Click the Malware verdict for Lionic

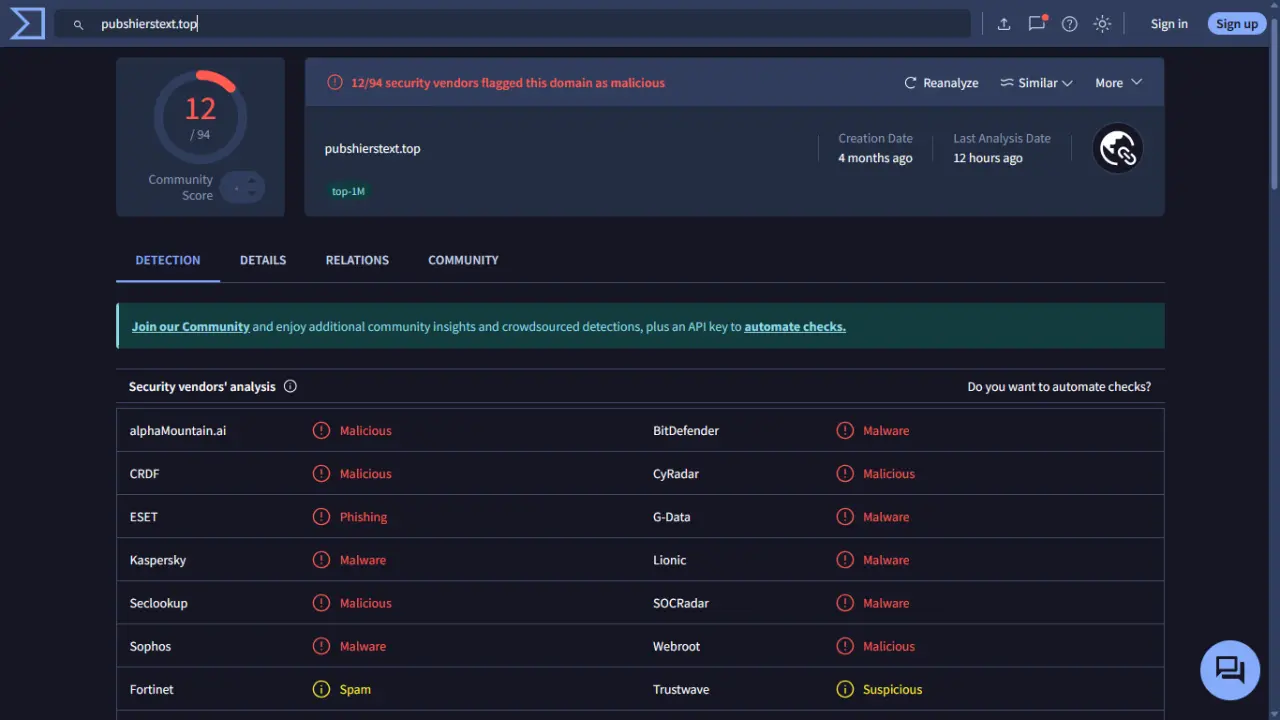pos(886,559)
